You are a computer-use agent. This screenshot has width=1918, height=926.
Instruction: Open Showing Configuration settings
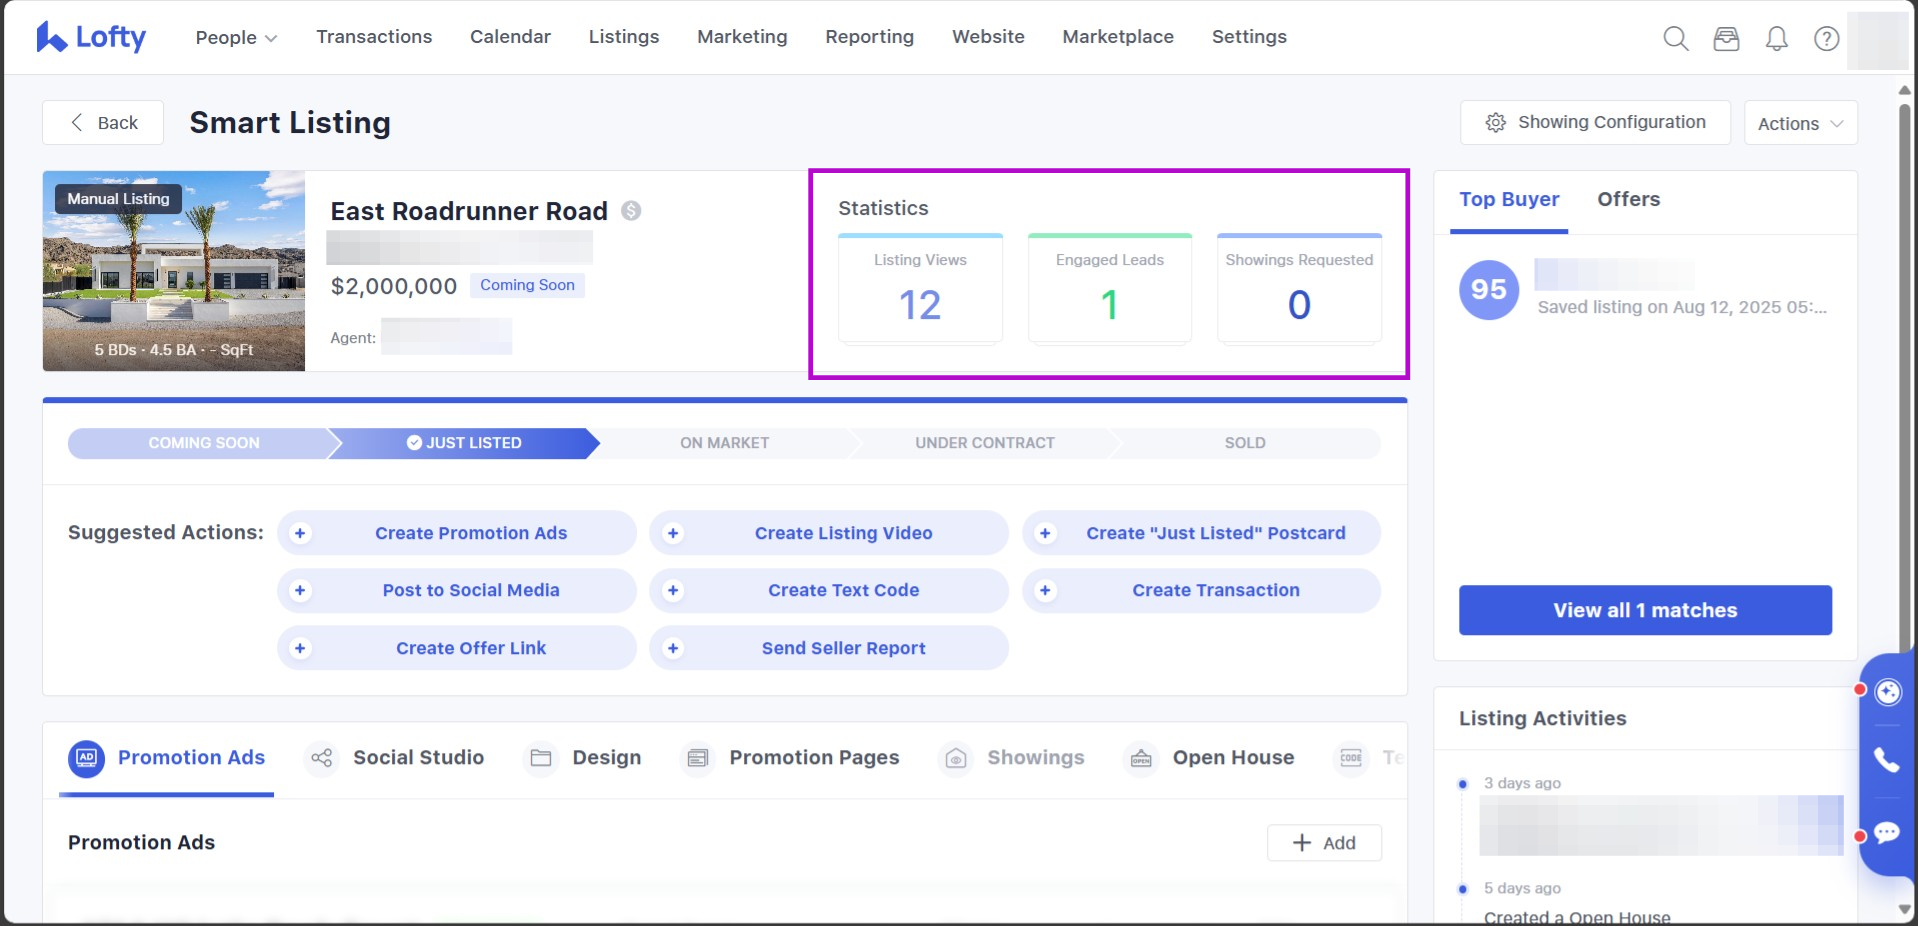tap(1595, 122)
